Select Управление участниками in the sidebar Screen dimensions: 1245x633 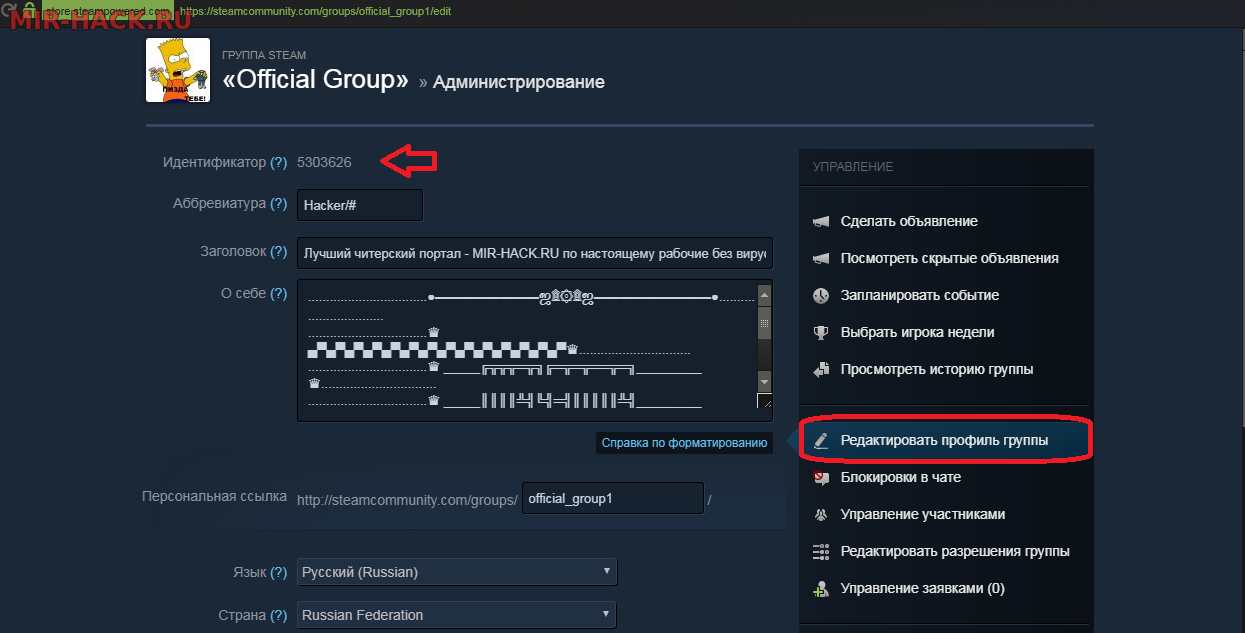pos(922,515)
